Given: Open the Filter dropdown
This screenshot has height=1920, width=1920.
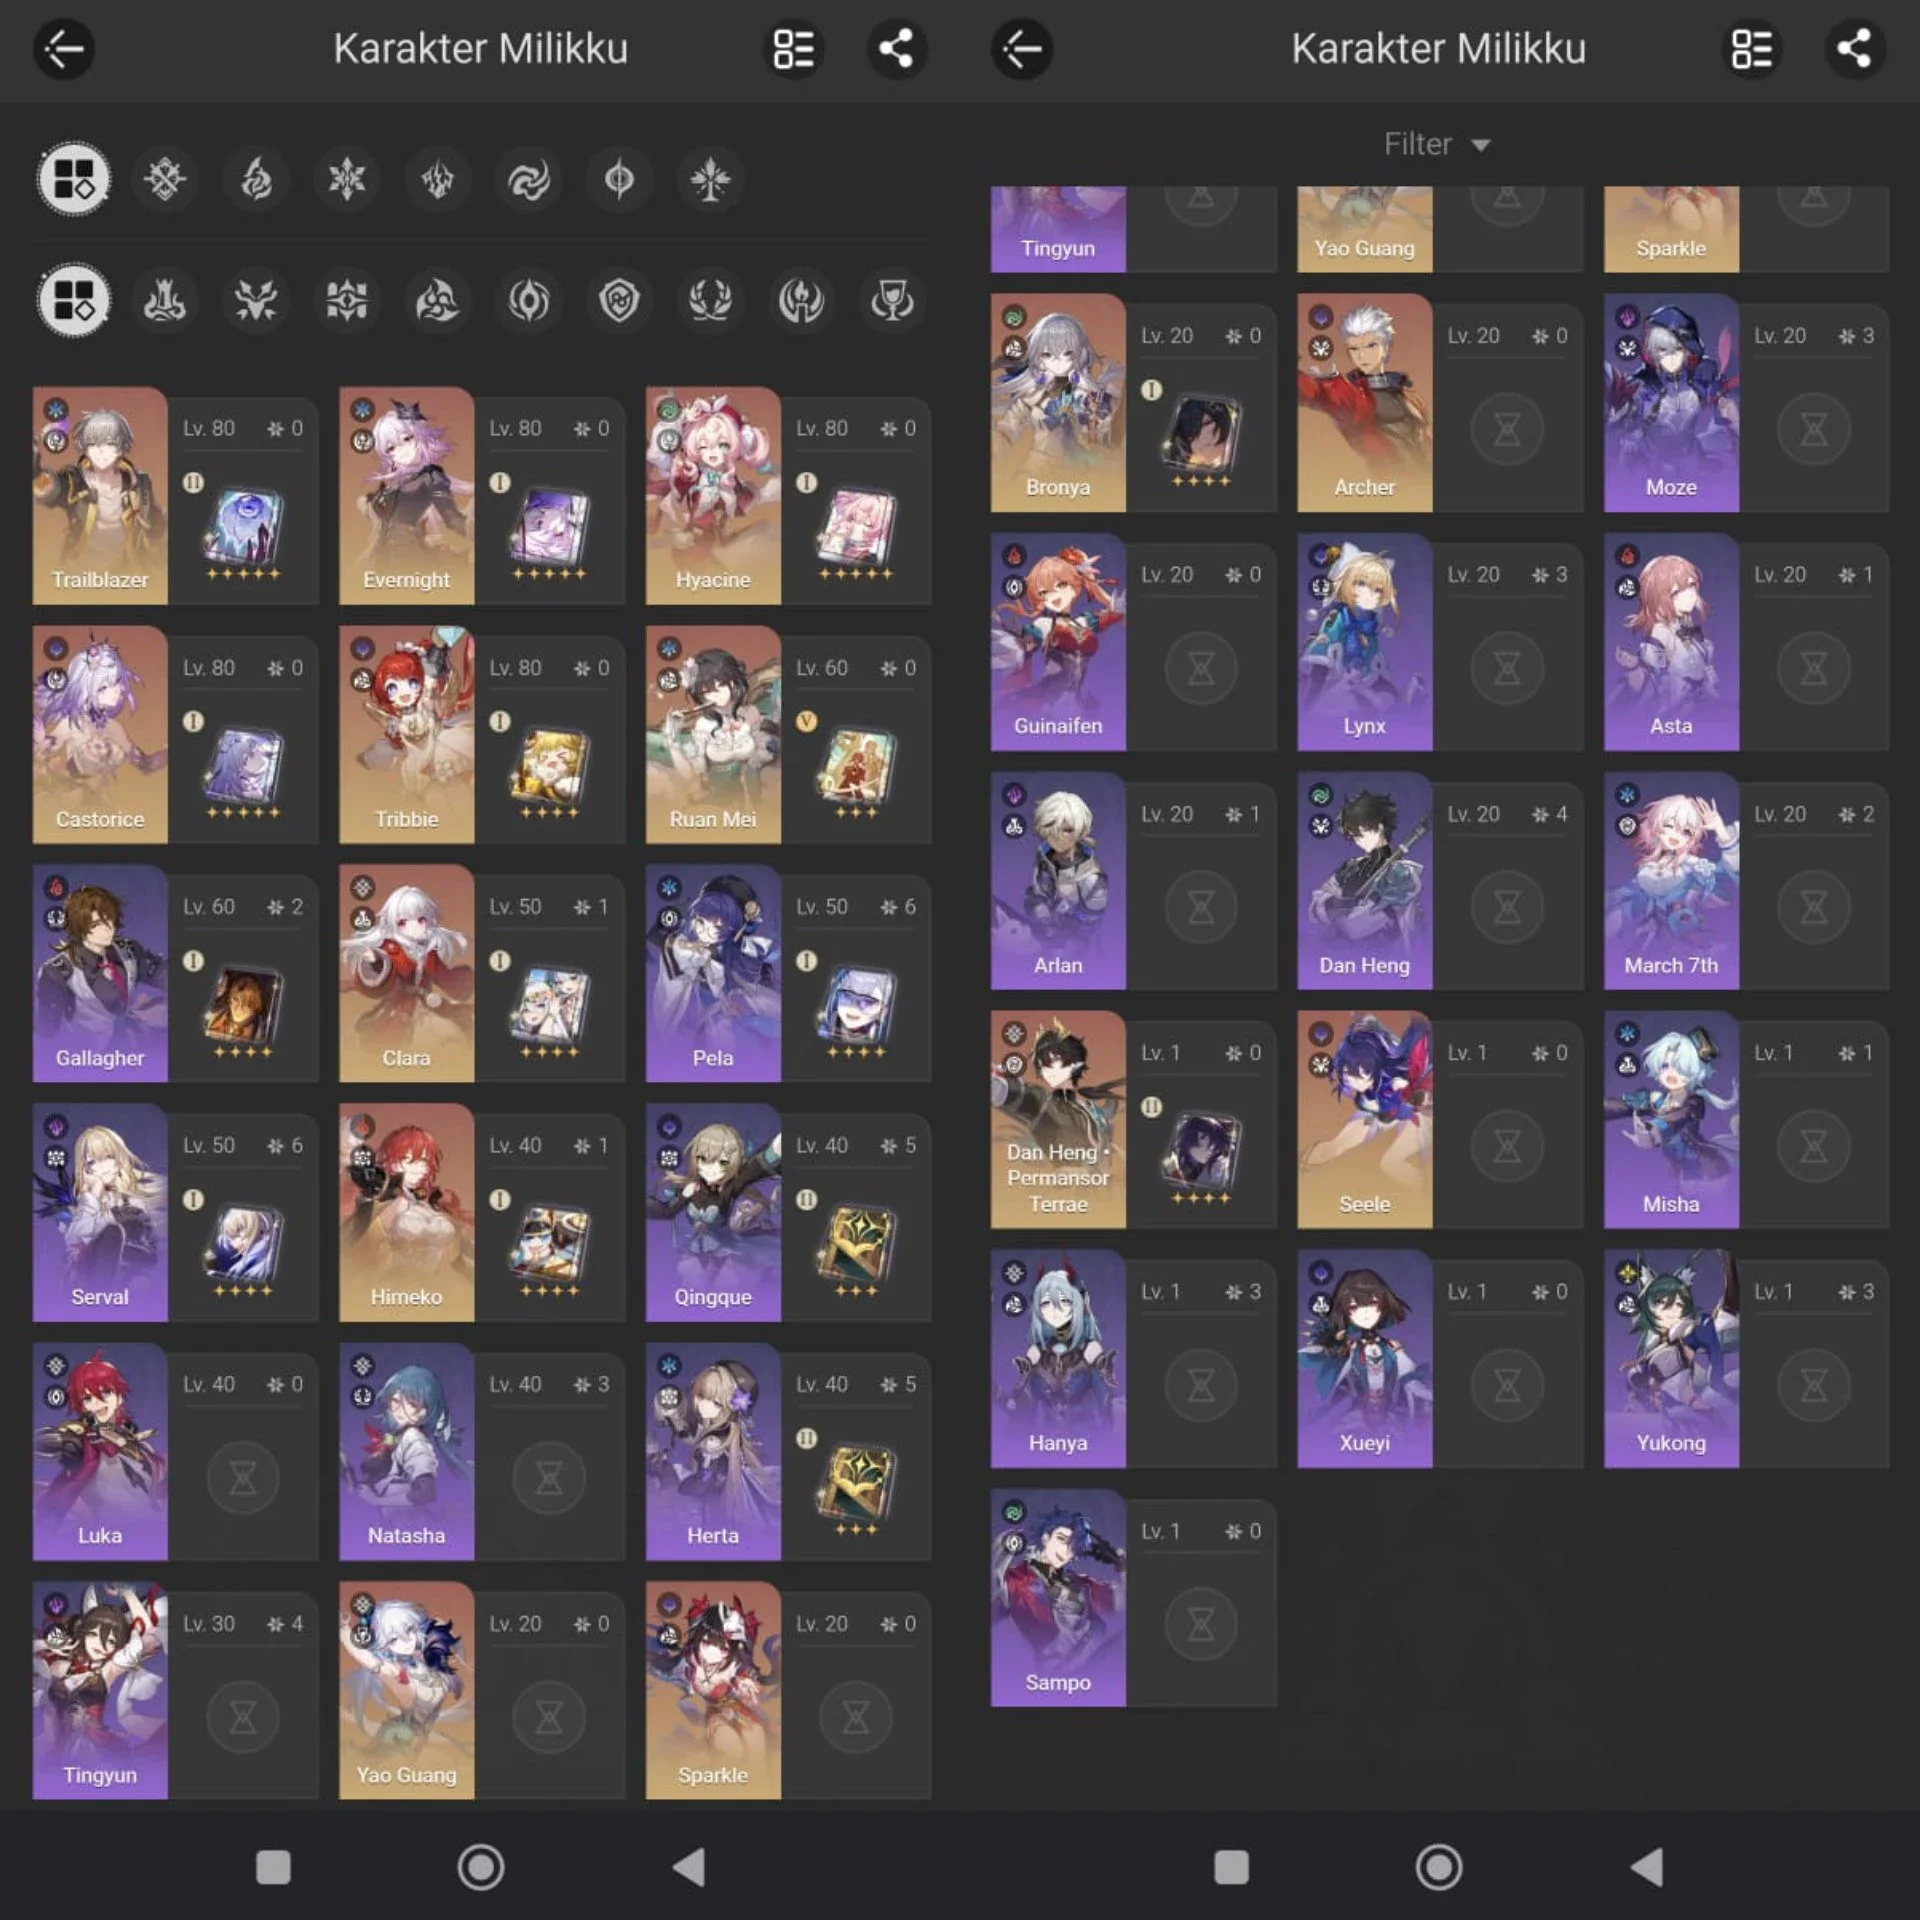Looking at the screenshot, I should point(1437,144).
